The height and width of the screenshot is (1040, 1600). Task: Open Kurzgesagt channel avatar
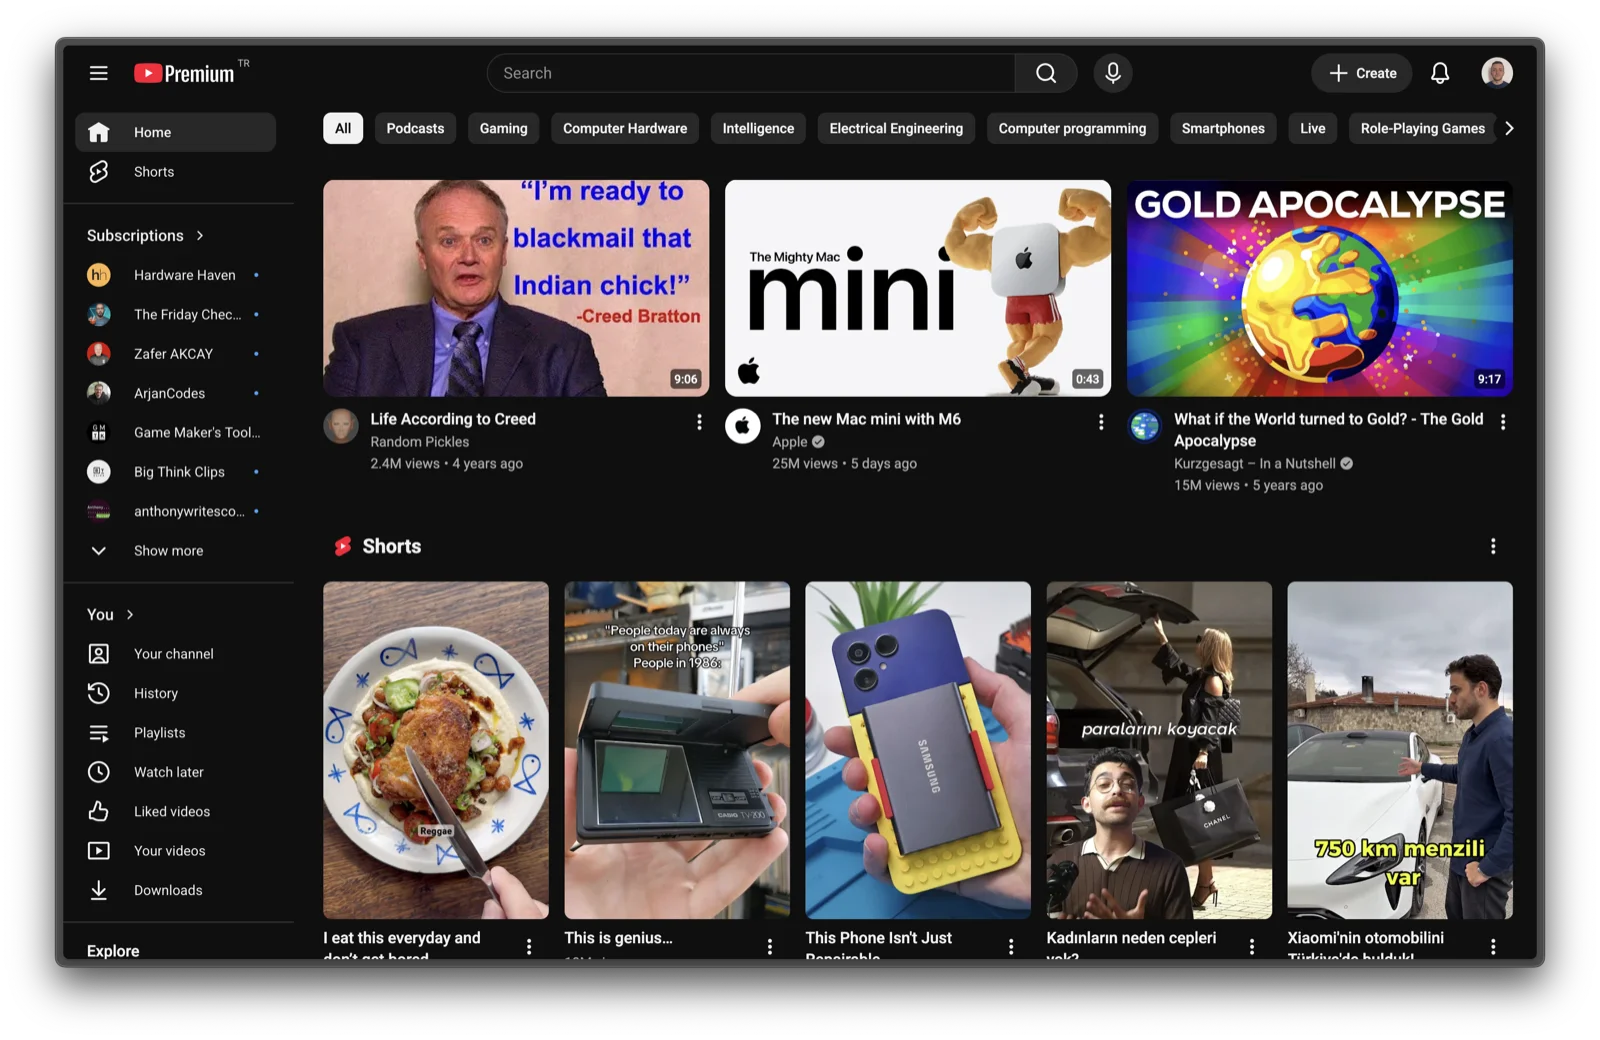coord(1145,427)
